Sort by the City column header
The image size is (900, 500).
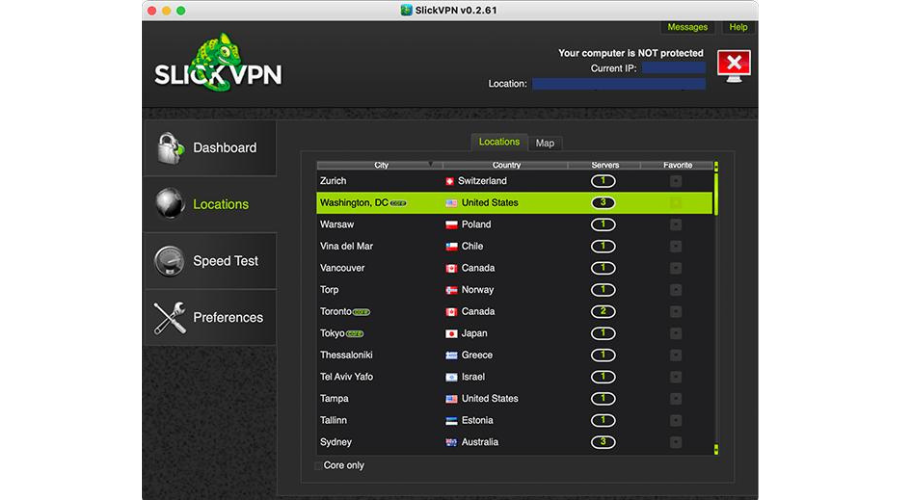[x=379, y=165]
